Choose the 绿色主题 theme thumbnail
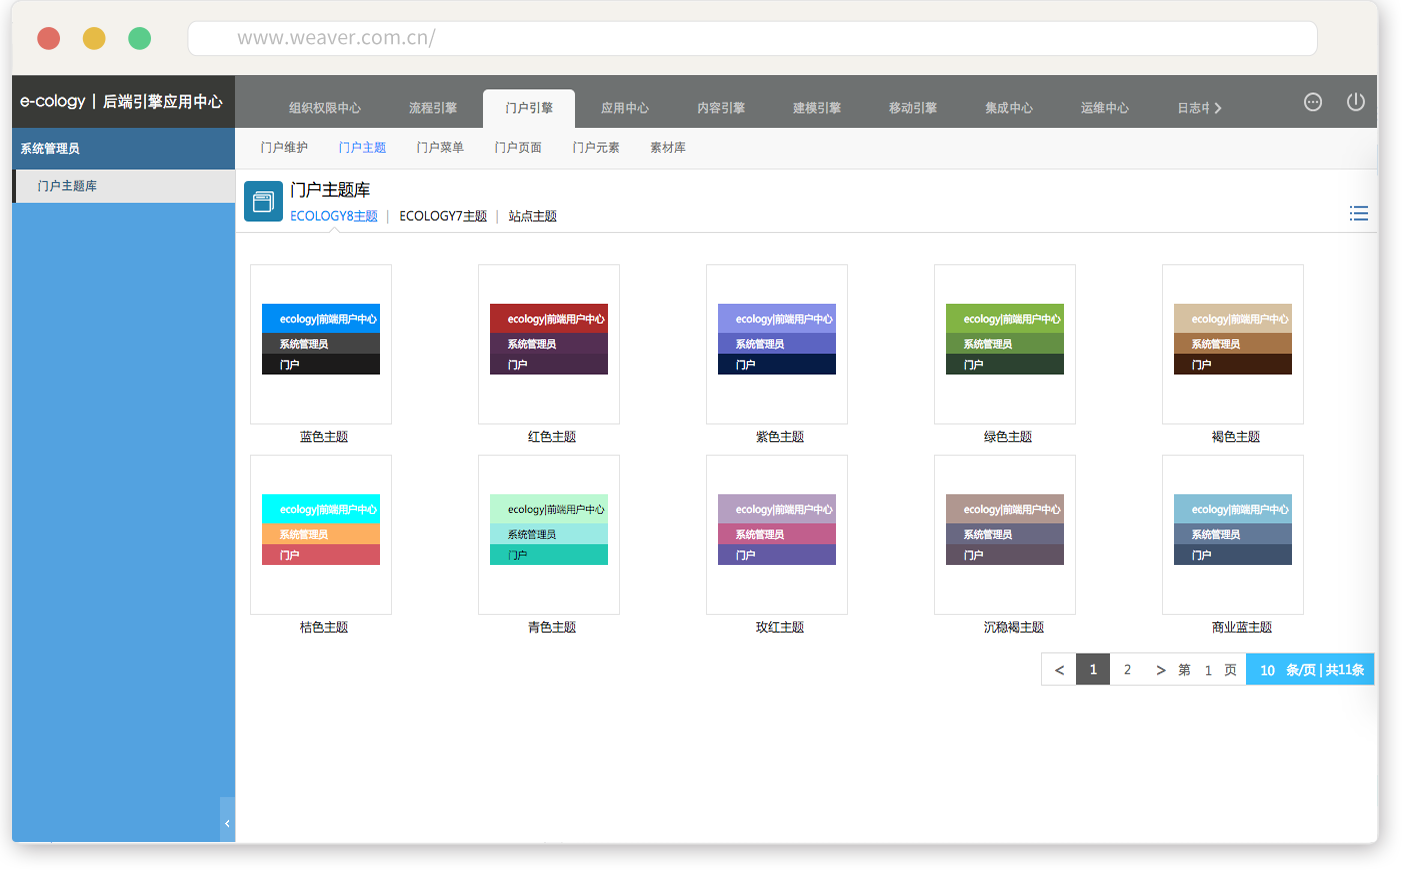The image size is (1425, 875). click(1004, 345)
